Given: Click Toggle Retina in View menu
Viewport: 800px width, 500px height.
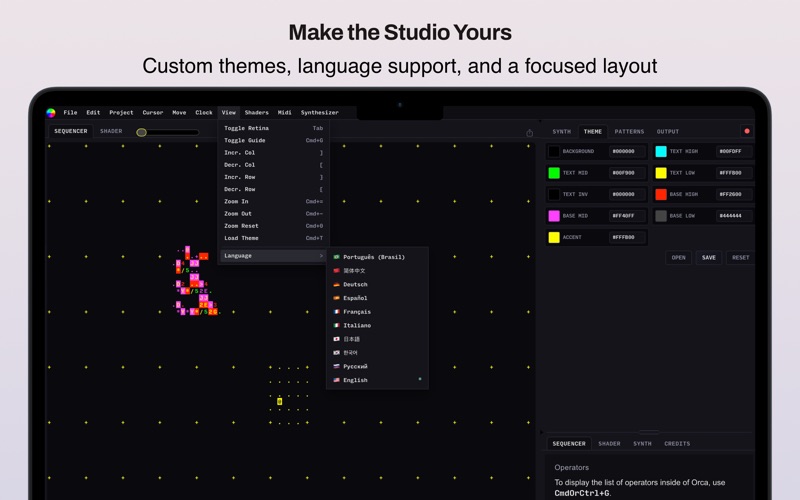Looking at the screenshot, I should [x=273, y=128].
